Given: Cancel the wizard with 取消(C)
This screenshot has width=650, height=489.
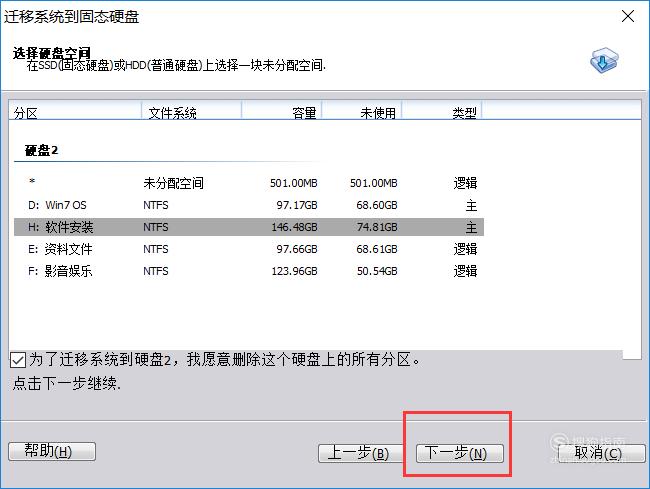Looking at the screenshot, I should (601, 453).
